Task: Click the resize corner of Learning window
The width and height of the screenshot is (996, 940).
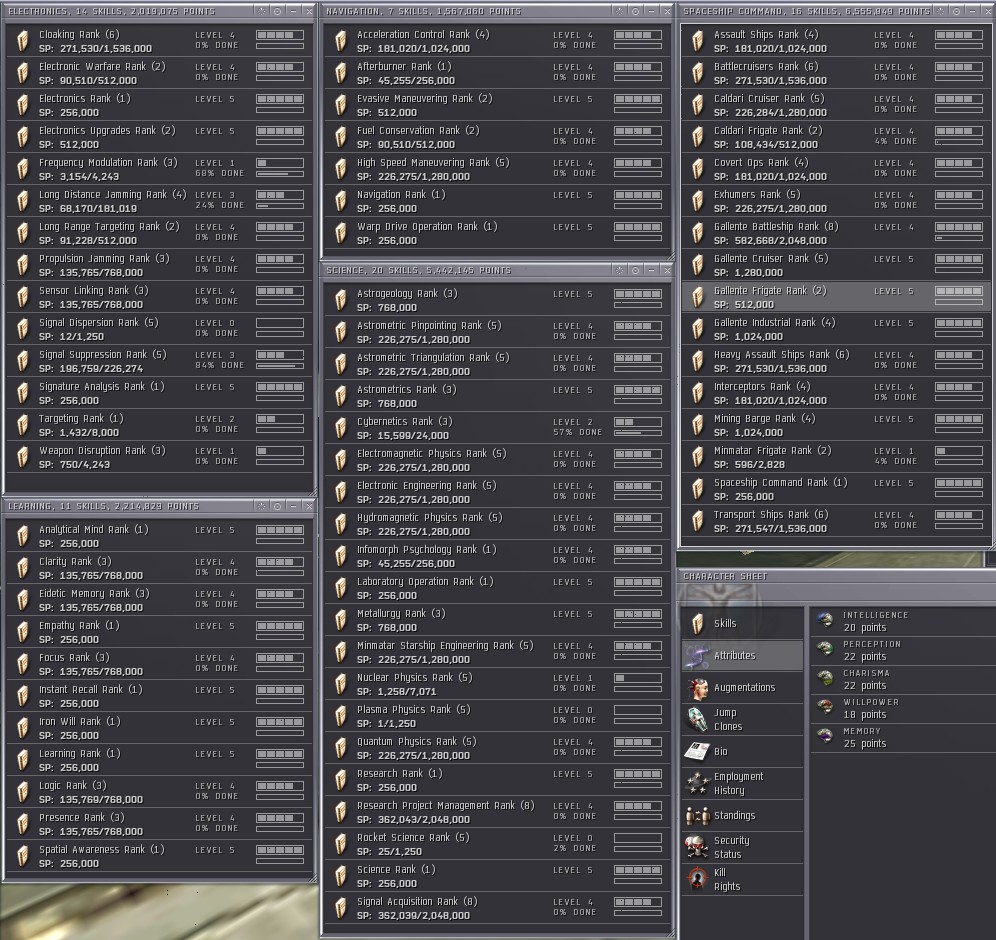Action: (313, 879)
